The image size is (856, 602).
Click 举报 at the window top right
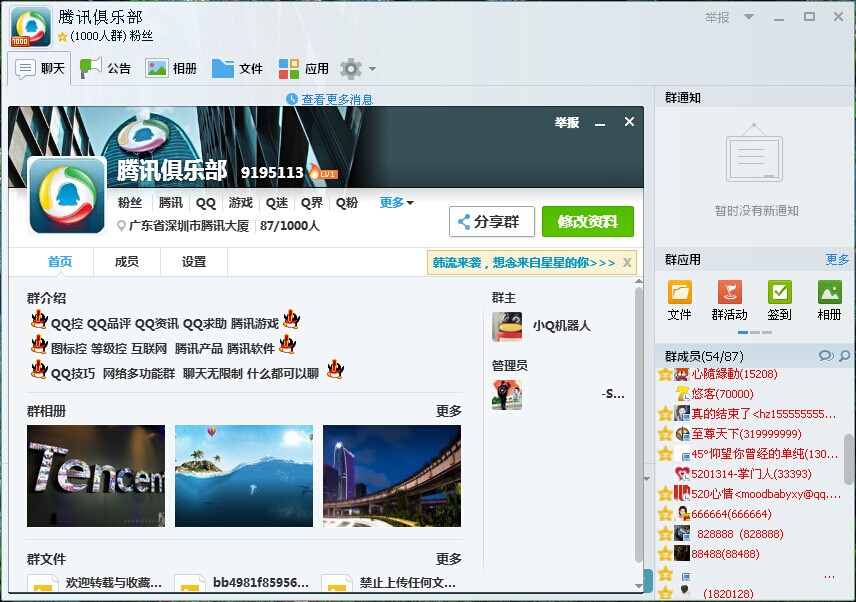click(x=717, y=17)
